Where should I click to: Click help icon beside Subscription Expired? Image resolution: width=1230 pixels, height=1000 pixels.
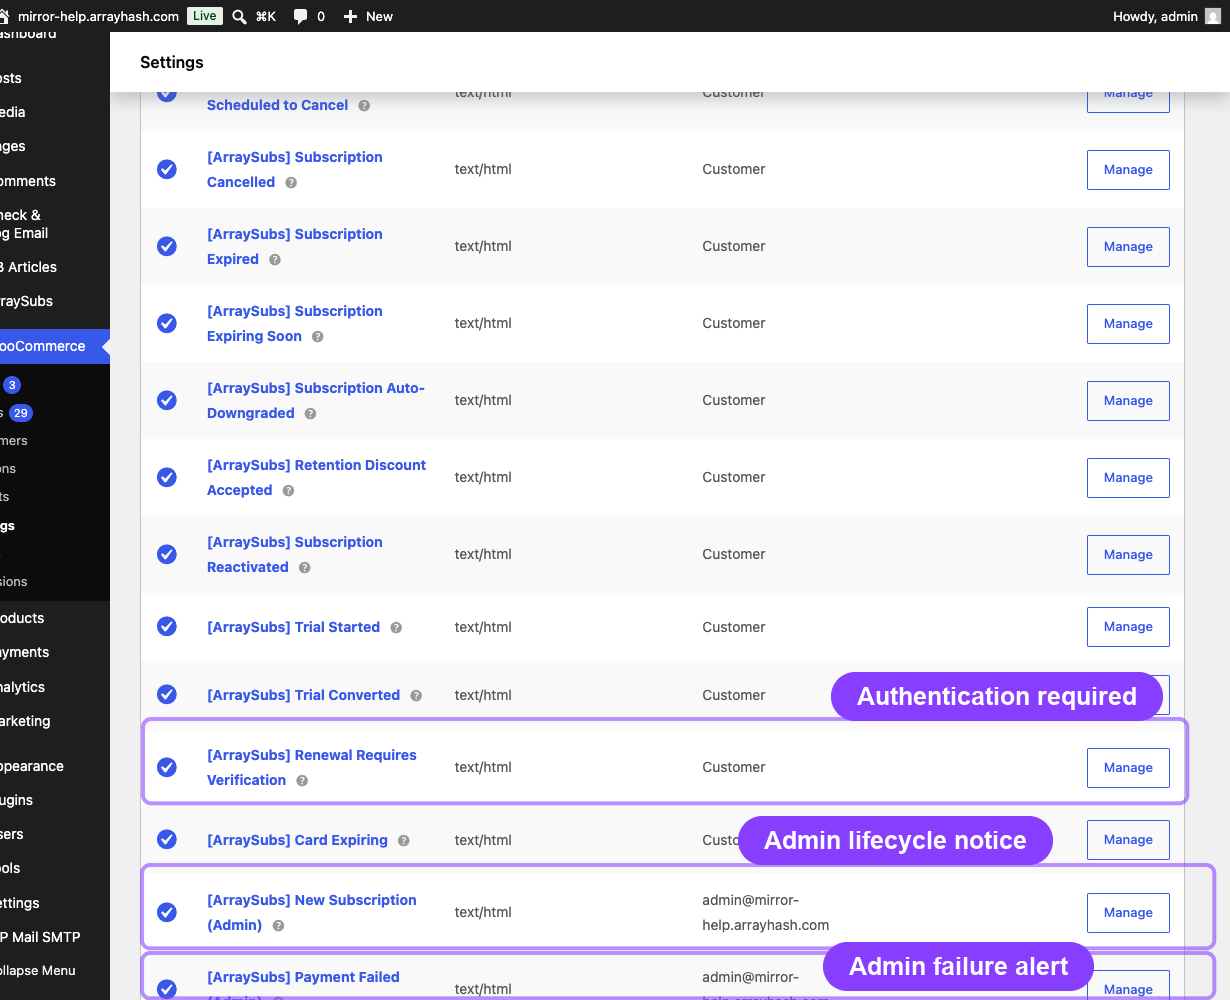(275, 260)
